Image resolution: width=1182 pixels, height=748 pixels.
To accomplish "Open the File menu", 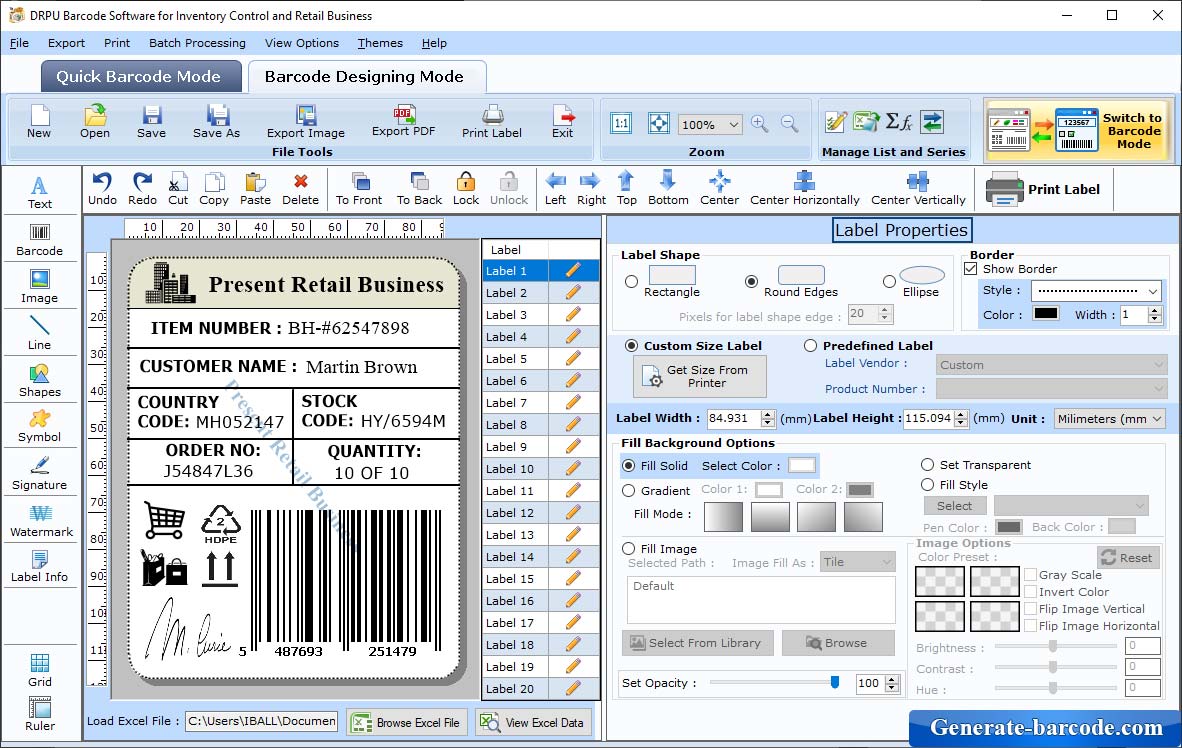I will tap(20, 43).
